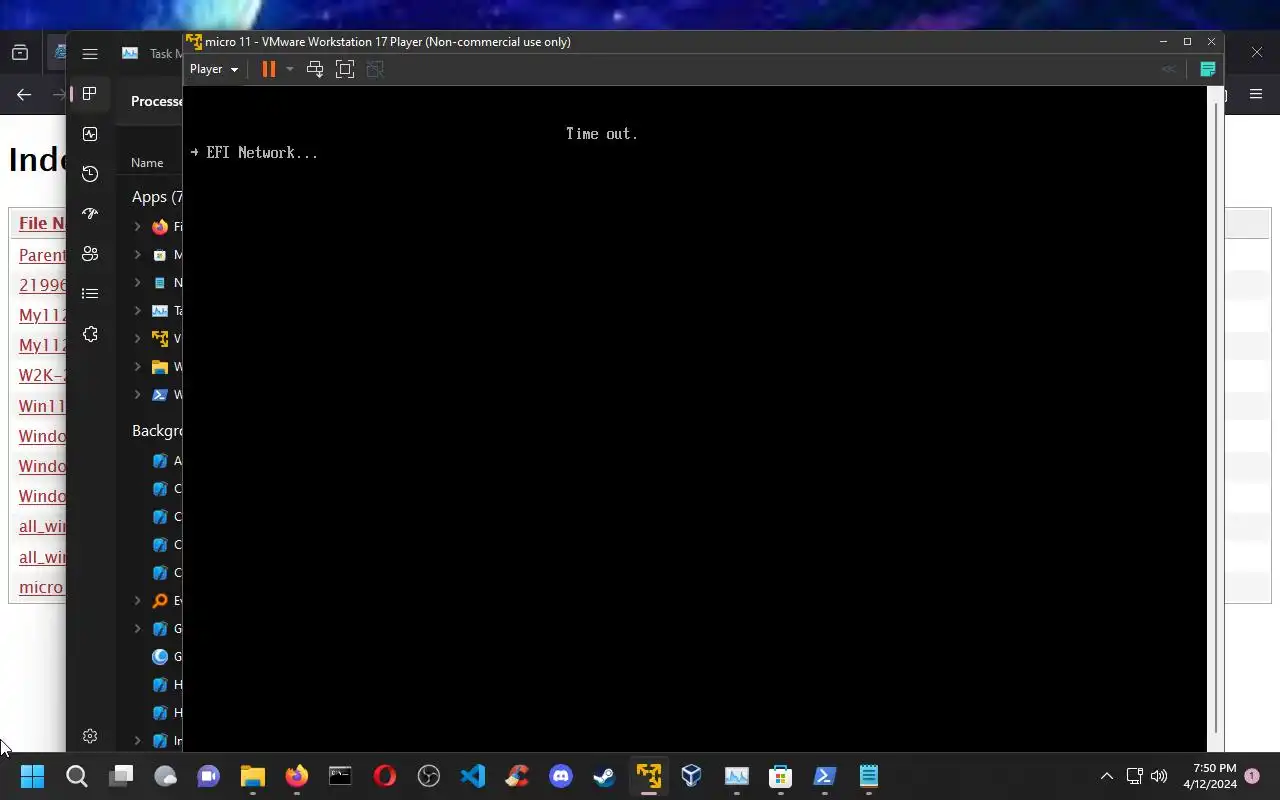Open VirtualBox from taskbar
The height and width of the screenshot is (800, 1280).
(692, 776)
